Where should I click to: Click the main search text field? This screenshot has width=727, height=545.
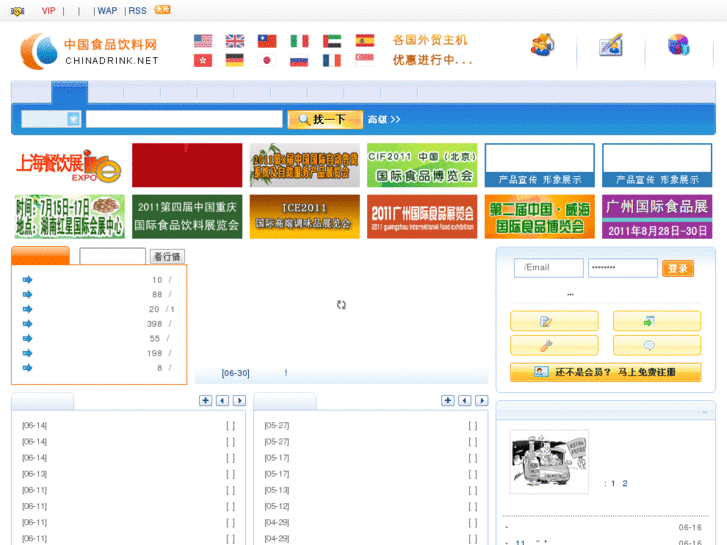[184, 119]
